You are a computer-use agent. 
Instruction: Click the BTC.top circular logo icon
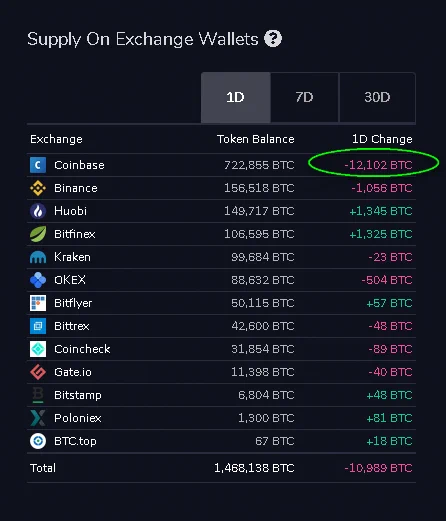coord(38,441)
